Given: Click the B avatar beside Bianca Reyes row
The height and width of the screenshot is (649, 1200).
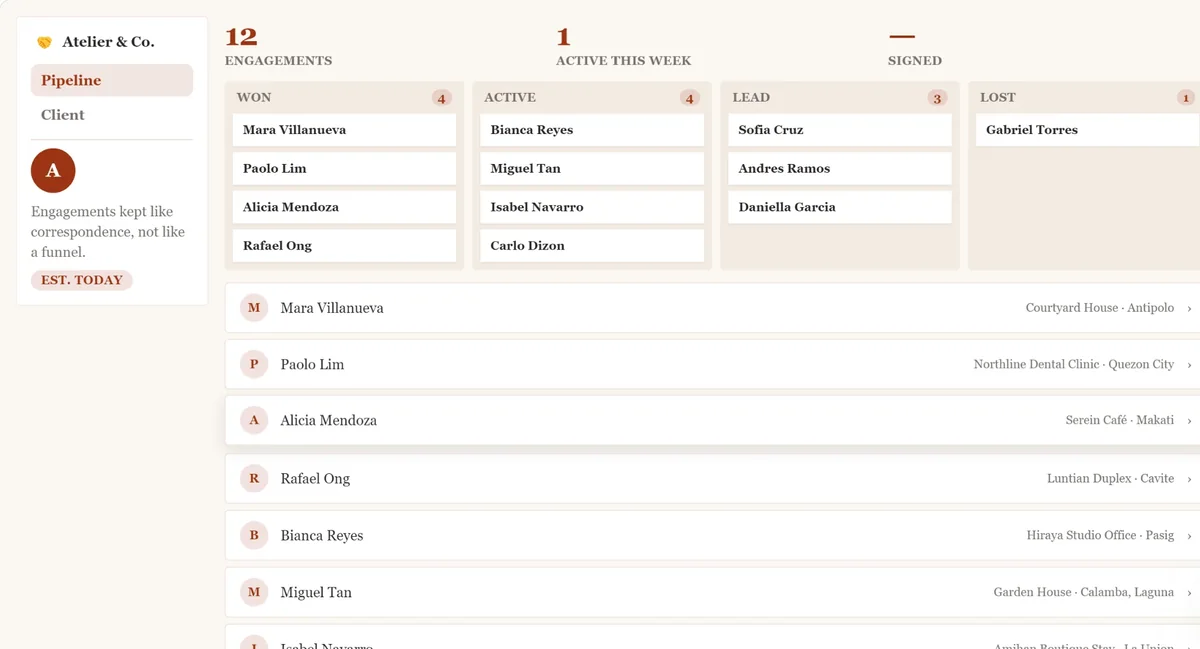Looking at the screenshot, I should [x=254, y=535].
